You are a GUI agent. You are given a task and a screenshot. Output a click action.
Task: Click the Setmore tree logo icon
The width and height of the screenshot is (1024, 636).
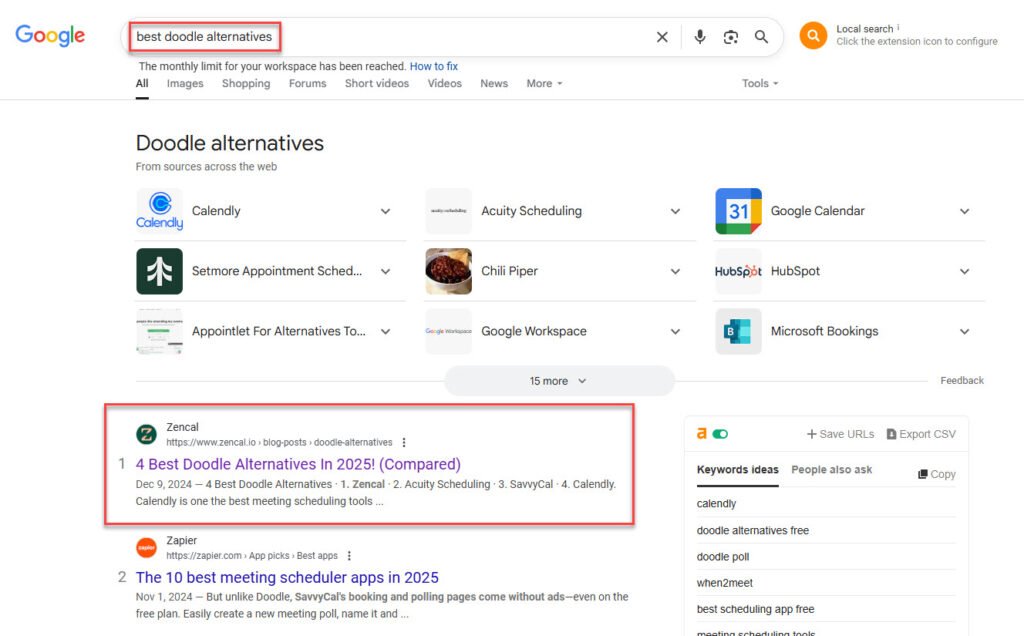point(159,271)
